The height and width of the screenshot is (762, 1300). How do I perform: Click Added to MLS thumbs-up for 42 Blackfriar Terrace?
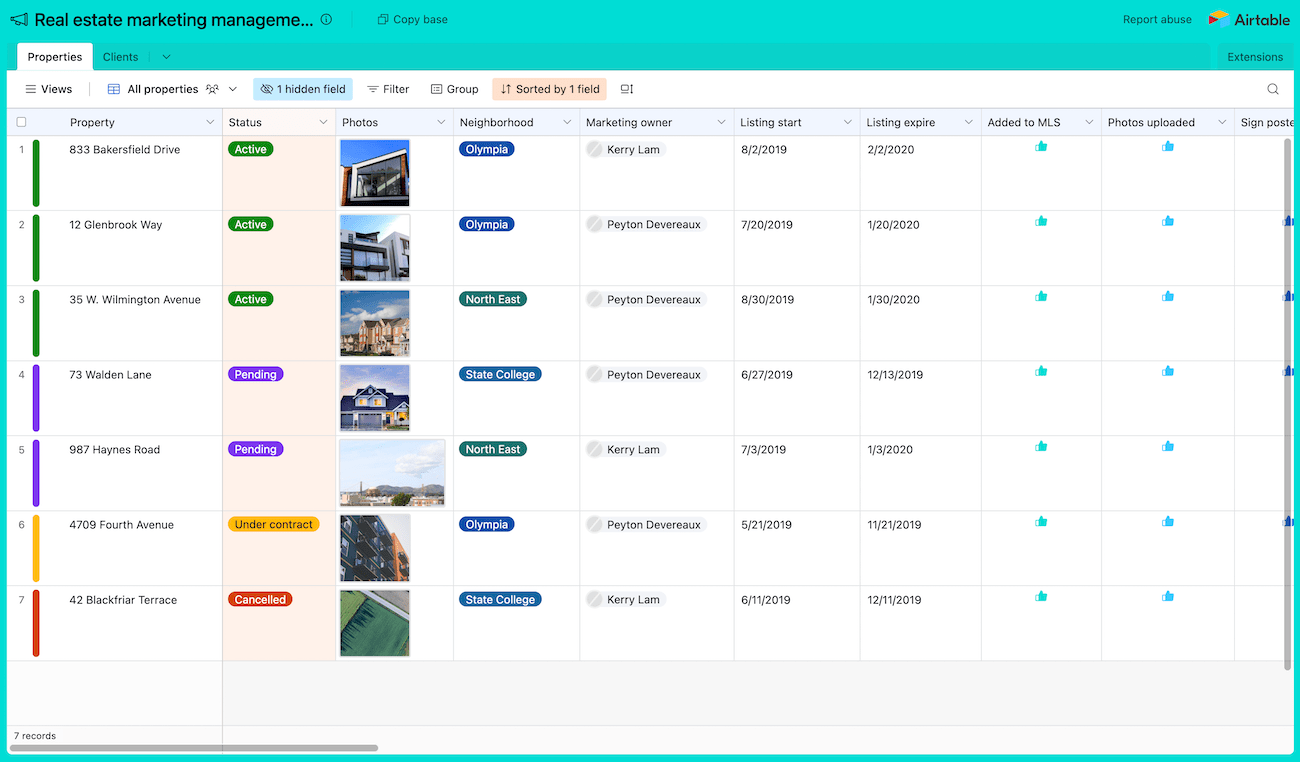point(1041,596)
